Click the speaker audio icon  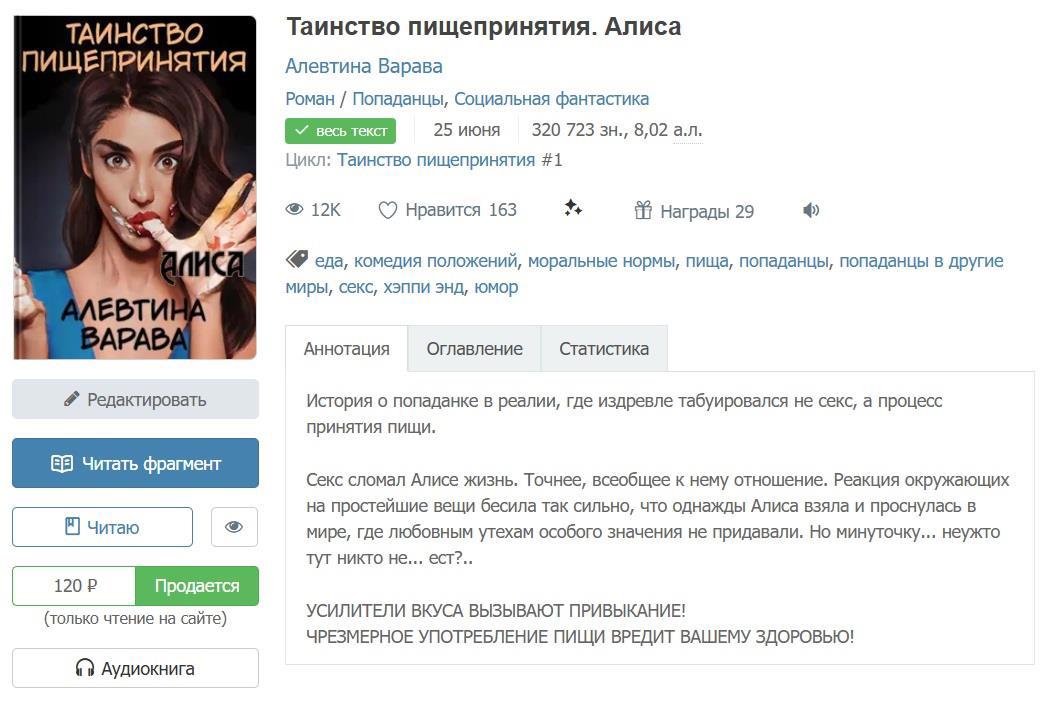tap(810, 211)
